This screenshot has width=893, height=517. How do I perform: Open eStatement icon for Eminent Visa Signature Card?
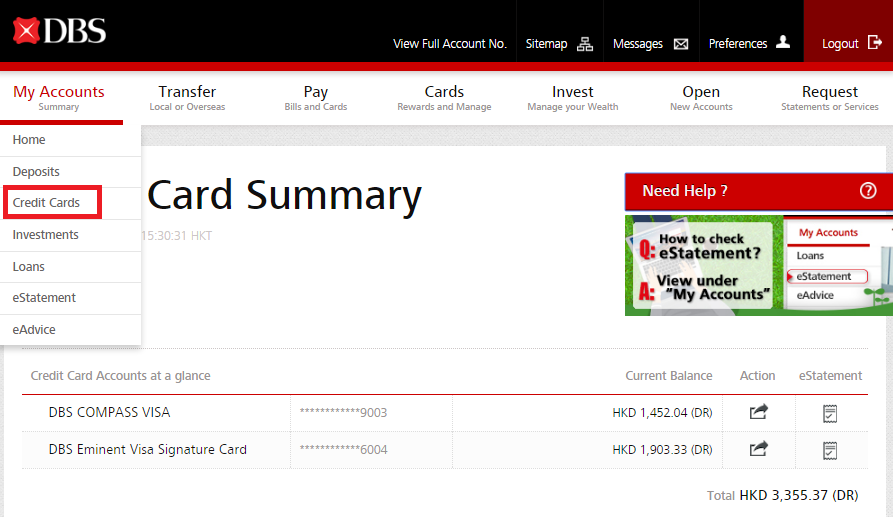[829, 450]
